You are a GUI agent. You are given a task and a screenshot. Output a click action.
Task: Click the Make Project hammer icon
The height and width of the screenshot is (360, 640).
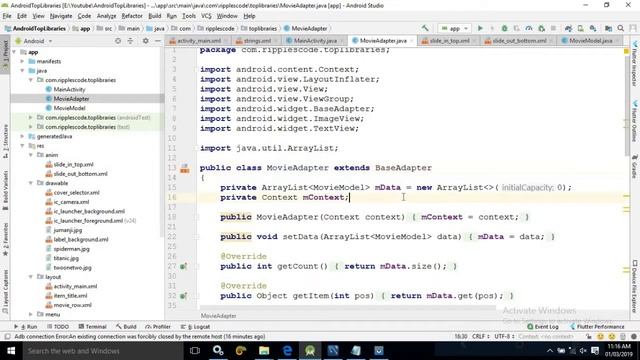tap(425, 28)
